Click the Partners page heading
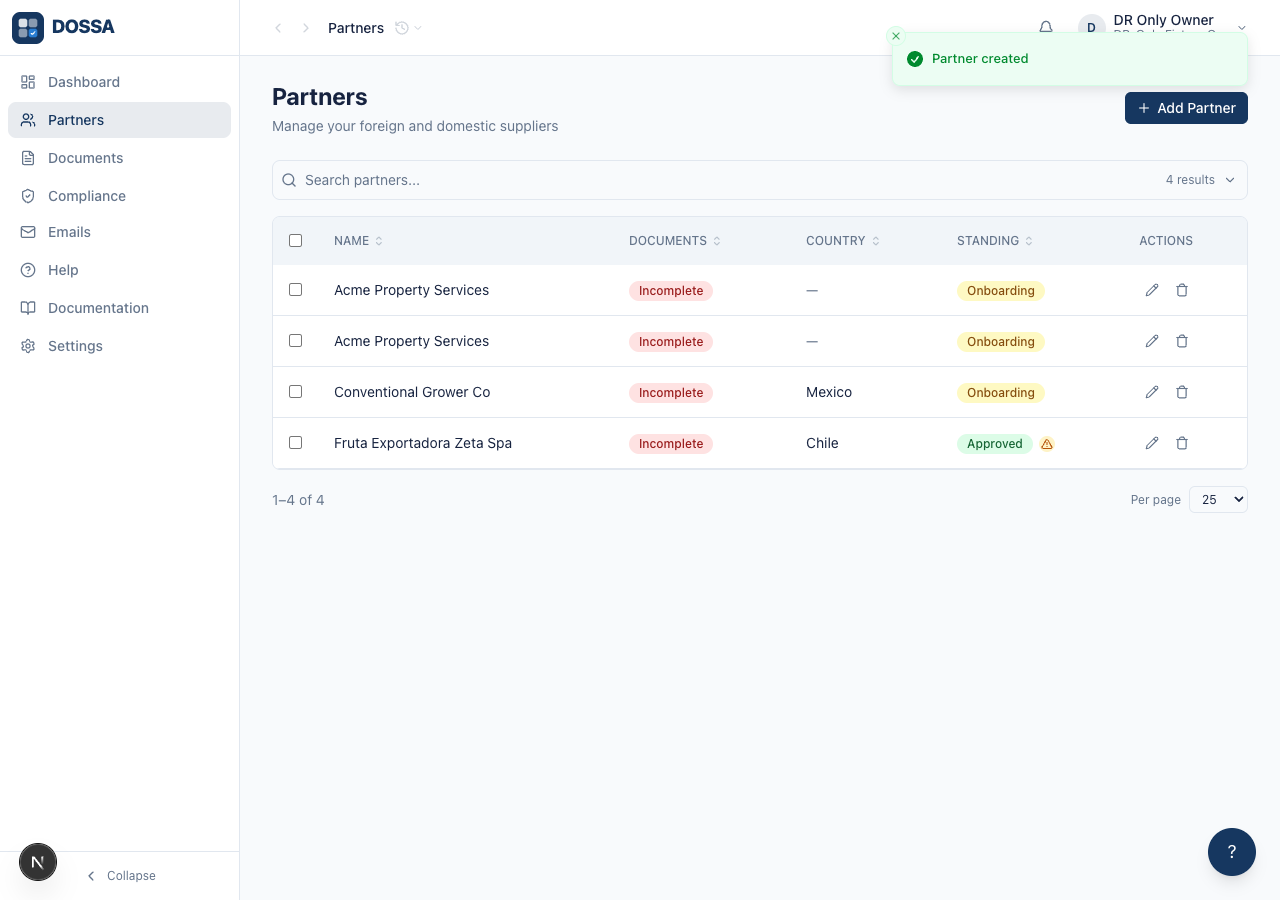Image resolution: width=1280 pixels, height=900 pixels. (320, 97)
